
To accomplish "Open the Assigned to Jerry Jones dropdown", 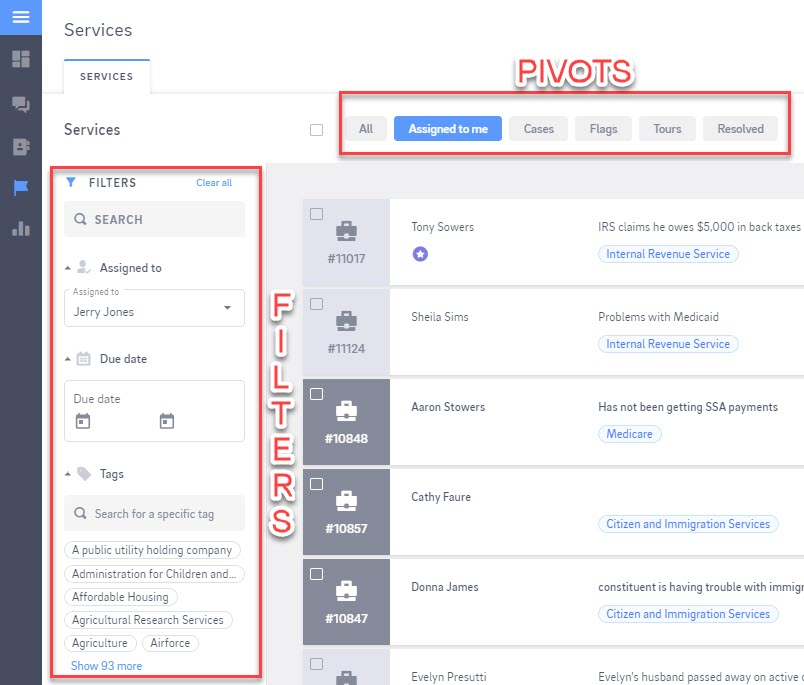I will (154, 307).
